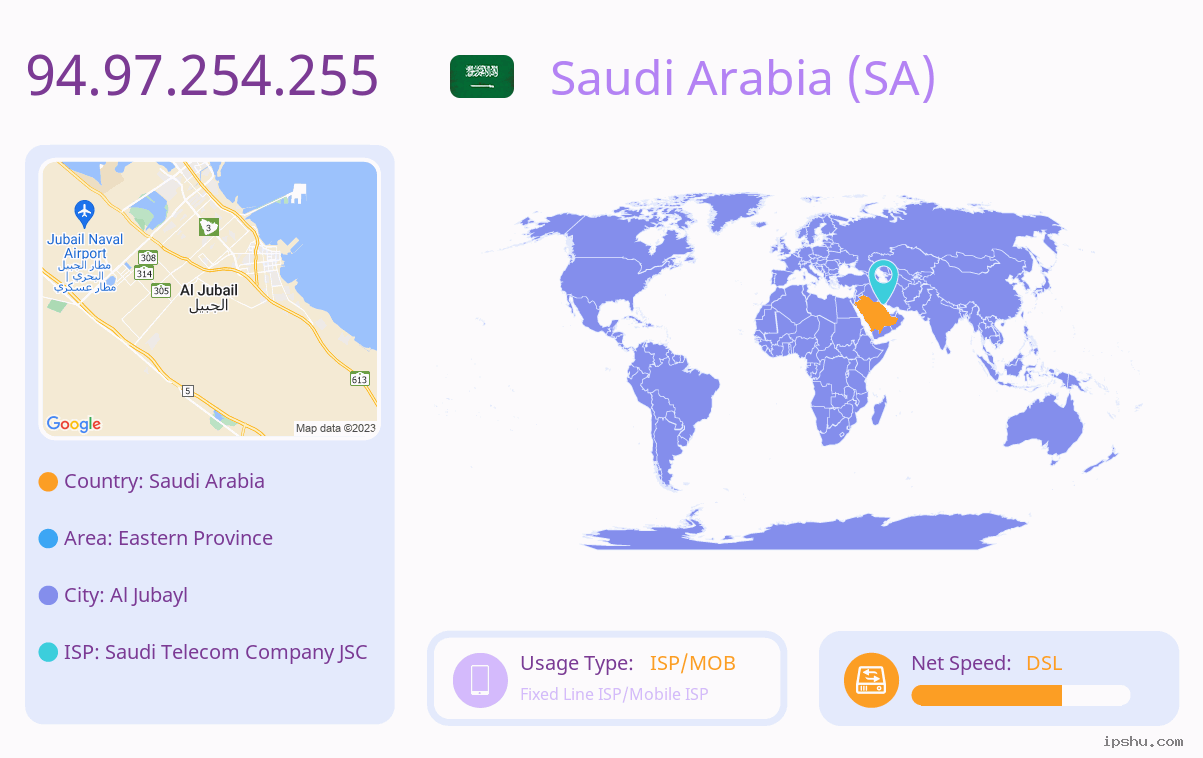Image resolution: width=1203 pixels, height=758 pixels.
Task: Click the Saudi Arabia (SA) title
Action: 743,77
